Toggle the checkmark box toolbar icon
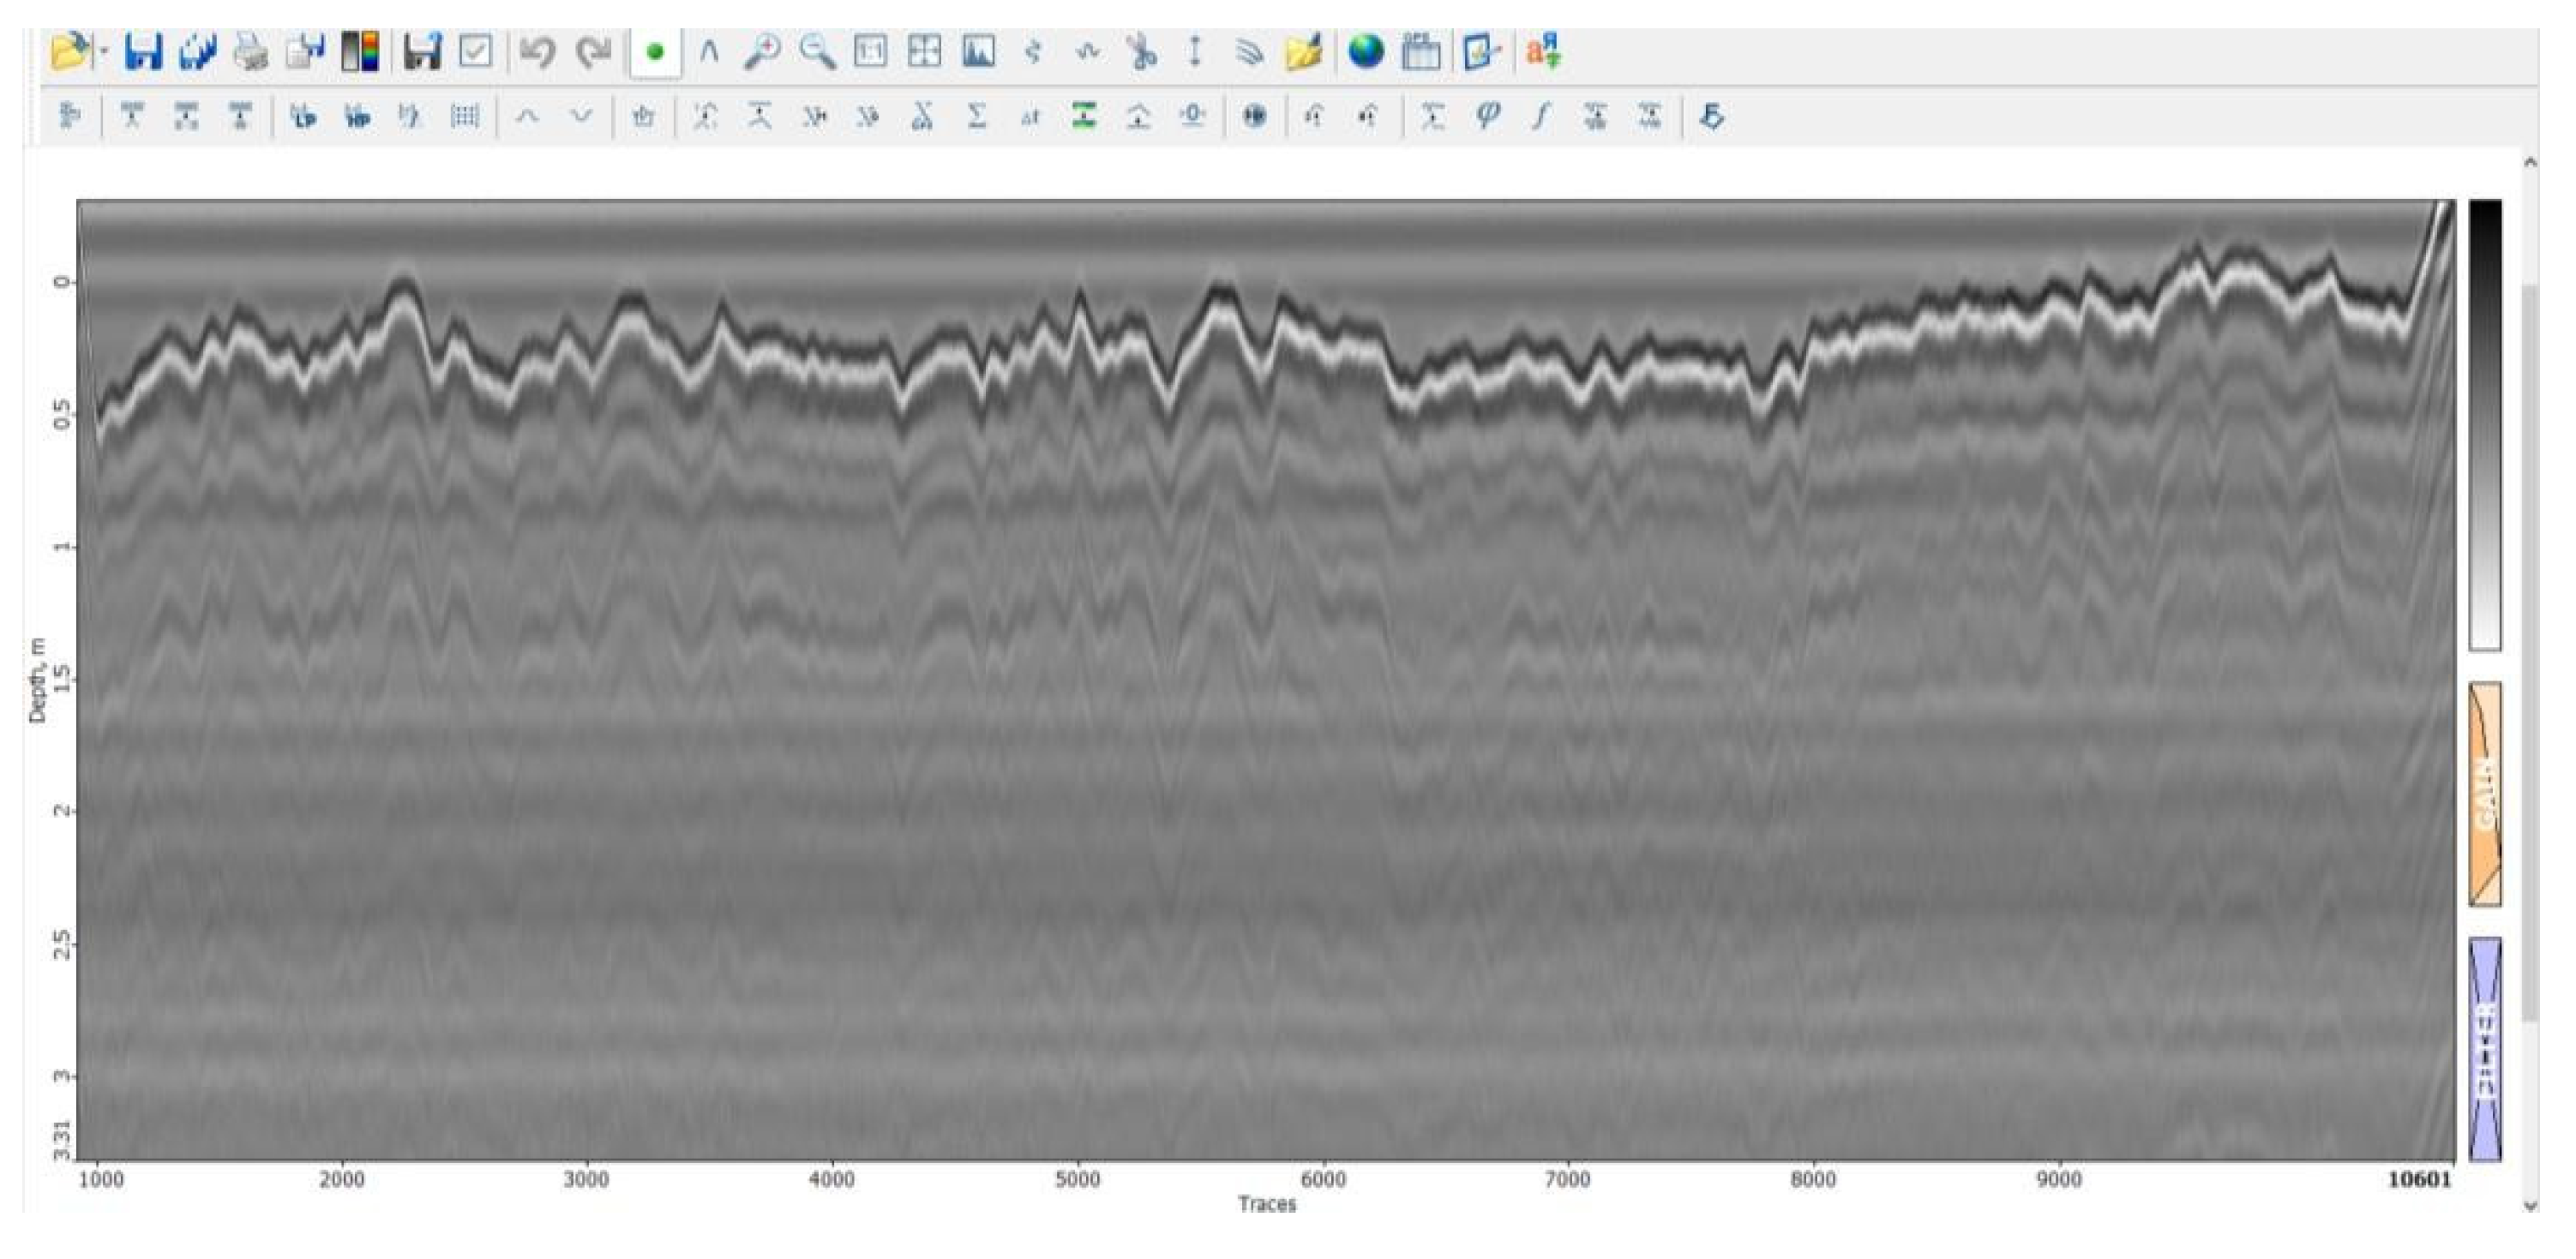 pos(475,51)
